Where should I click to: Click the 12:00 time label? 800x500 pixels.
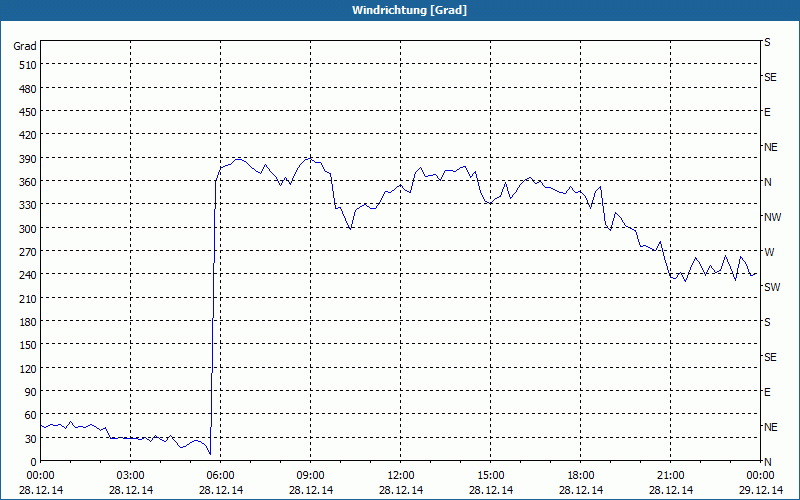coord(401,476)
